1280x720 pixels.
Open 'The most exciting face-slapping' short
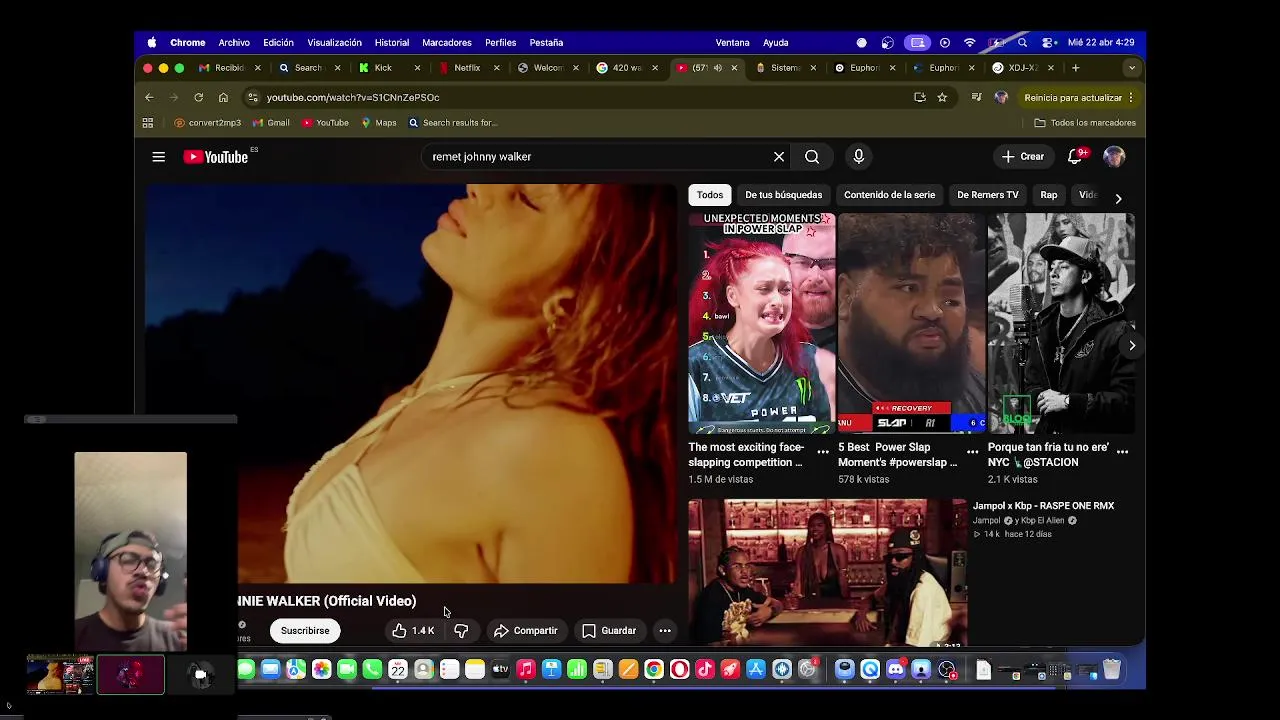762,323
